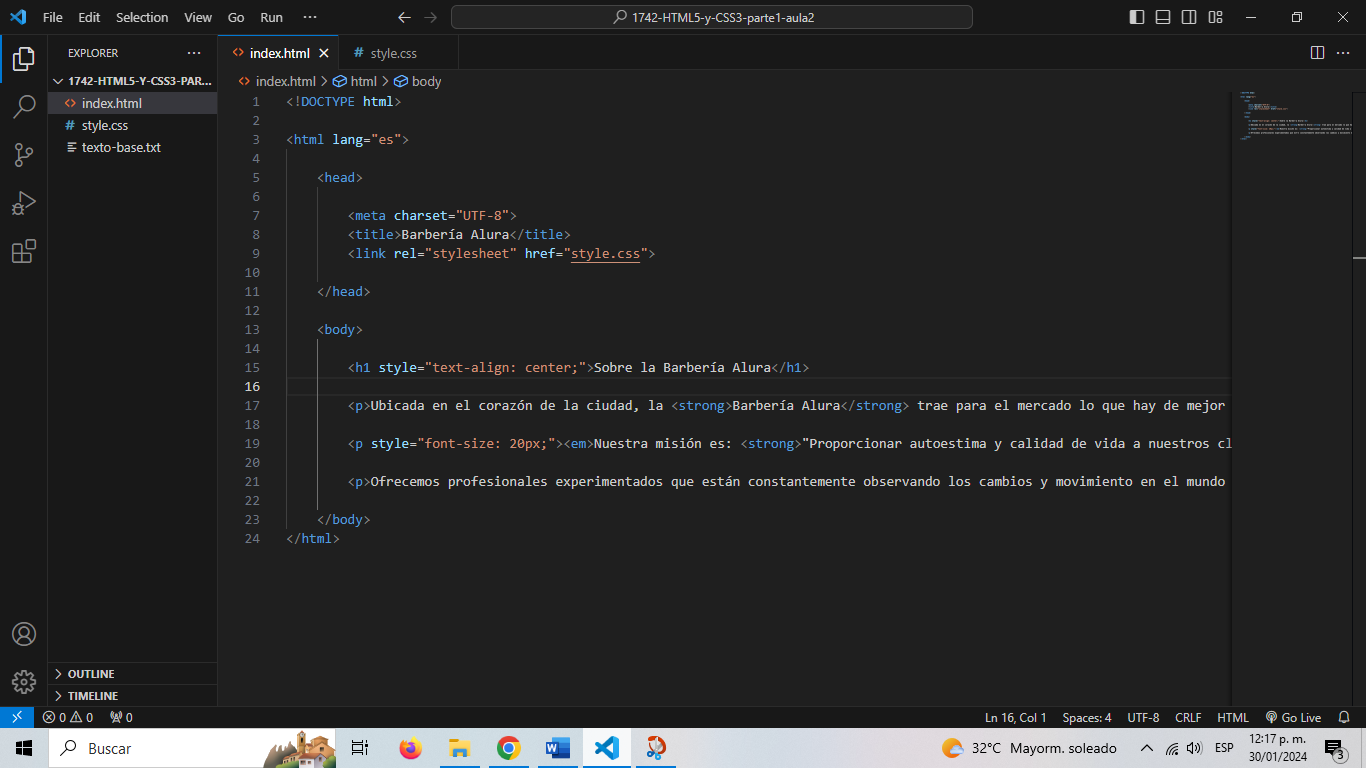Open Microsoft Word from the taskbar
The height and width of the screenshot is (768, 1366).
(x=557, y=748)
